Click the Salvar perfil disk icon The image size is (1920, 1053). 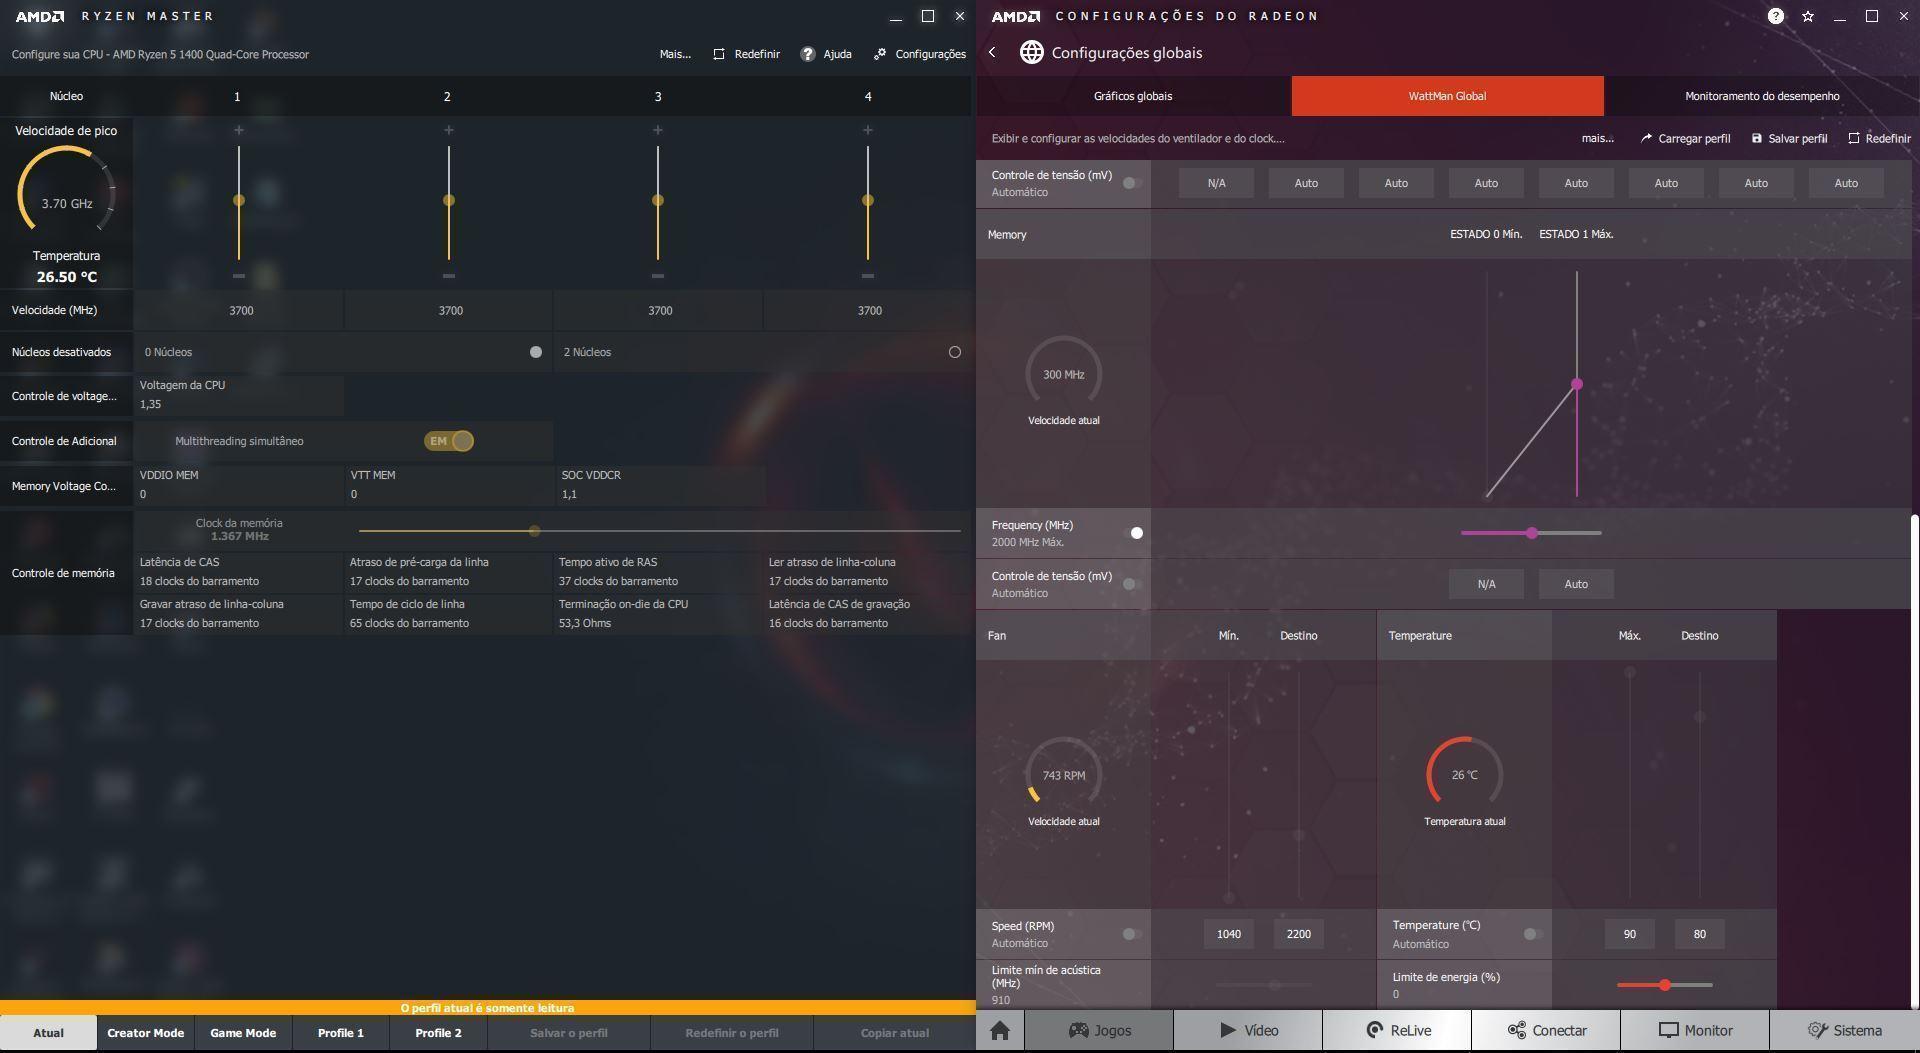pyautogui.click(x=1757, y=138)
